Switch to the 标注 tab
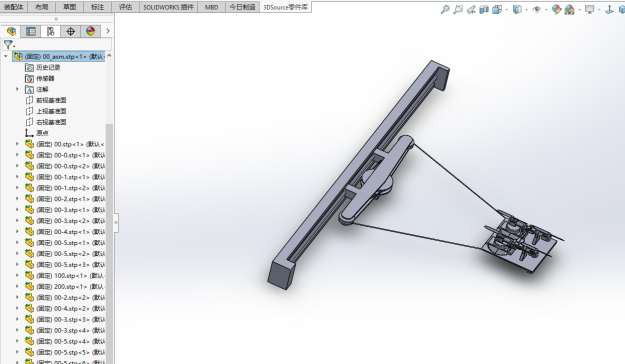 [x=98, y=7]
